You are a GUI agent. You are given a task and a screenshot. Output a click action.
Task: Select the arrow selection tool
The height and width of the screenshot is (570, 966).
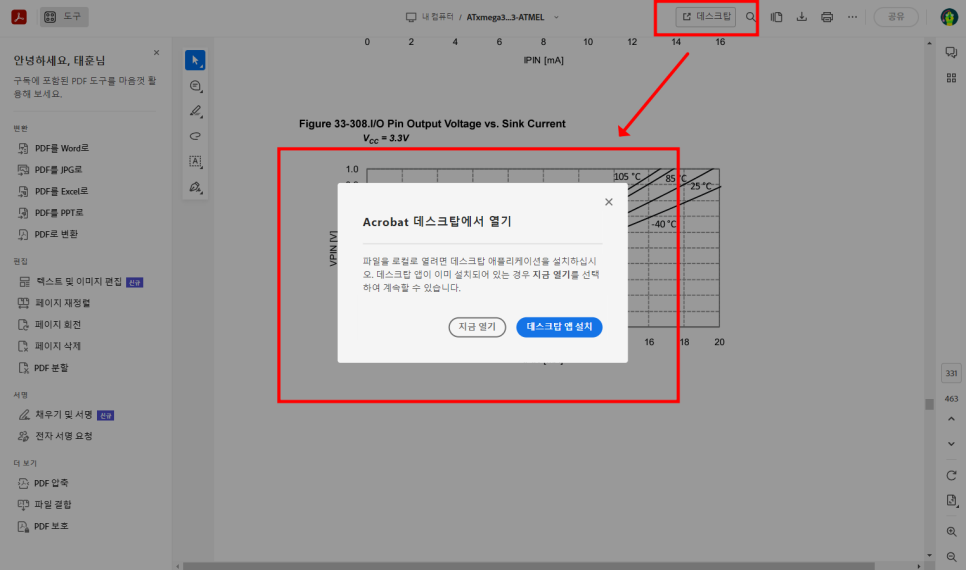[x=195, y=60]
